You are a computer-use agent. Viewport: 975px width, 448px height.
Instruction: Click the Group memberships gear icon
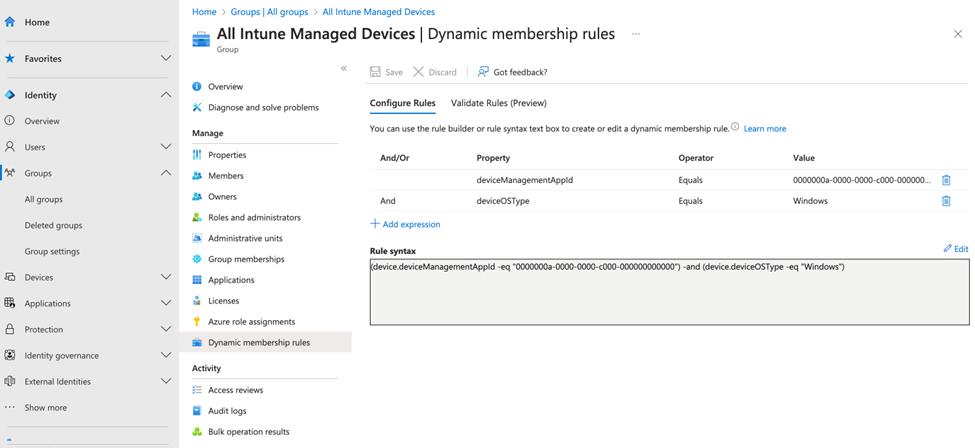coord(197,259)
